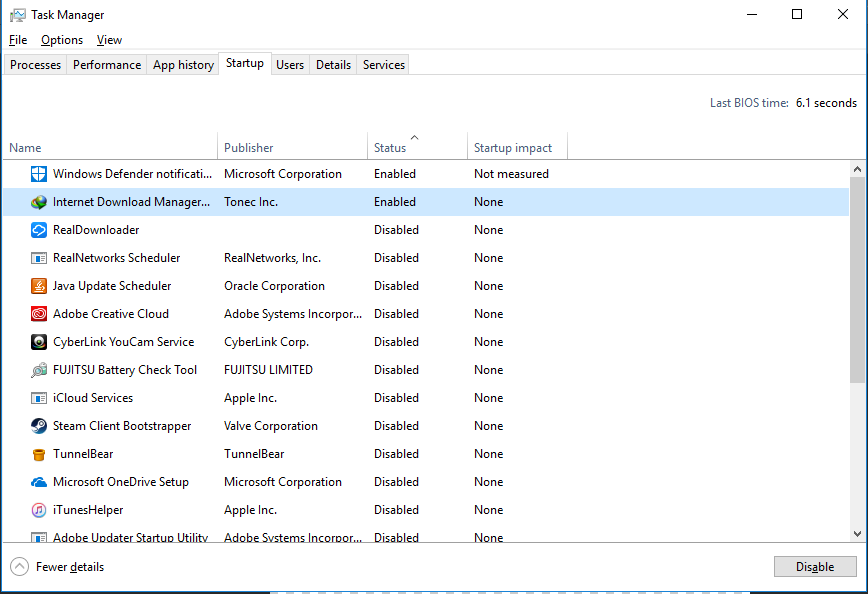The height and width of the screenshot is (594, 868).
Task: Click the RealDownloader blue icon
Action: (39, 230)
